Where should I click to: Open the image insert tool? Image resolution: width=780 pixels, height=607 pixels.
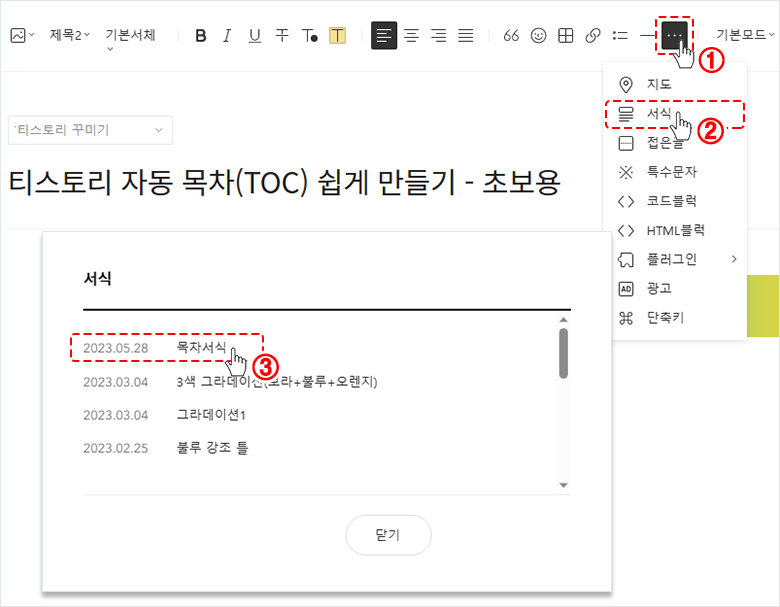pyautogui.click(x=18, y=35)
